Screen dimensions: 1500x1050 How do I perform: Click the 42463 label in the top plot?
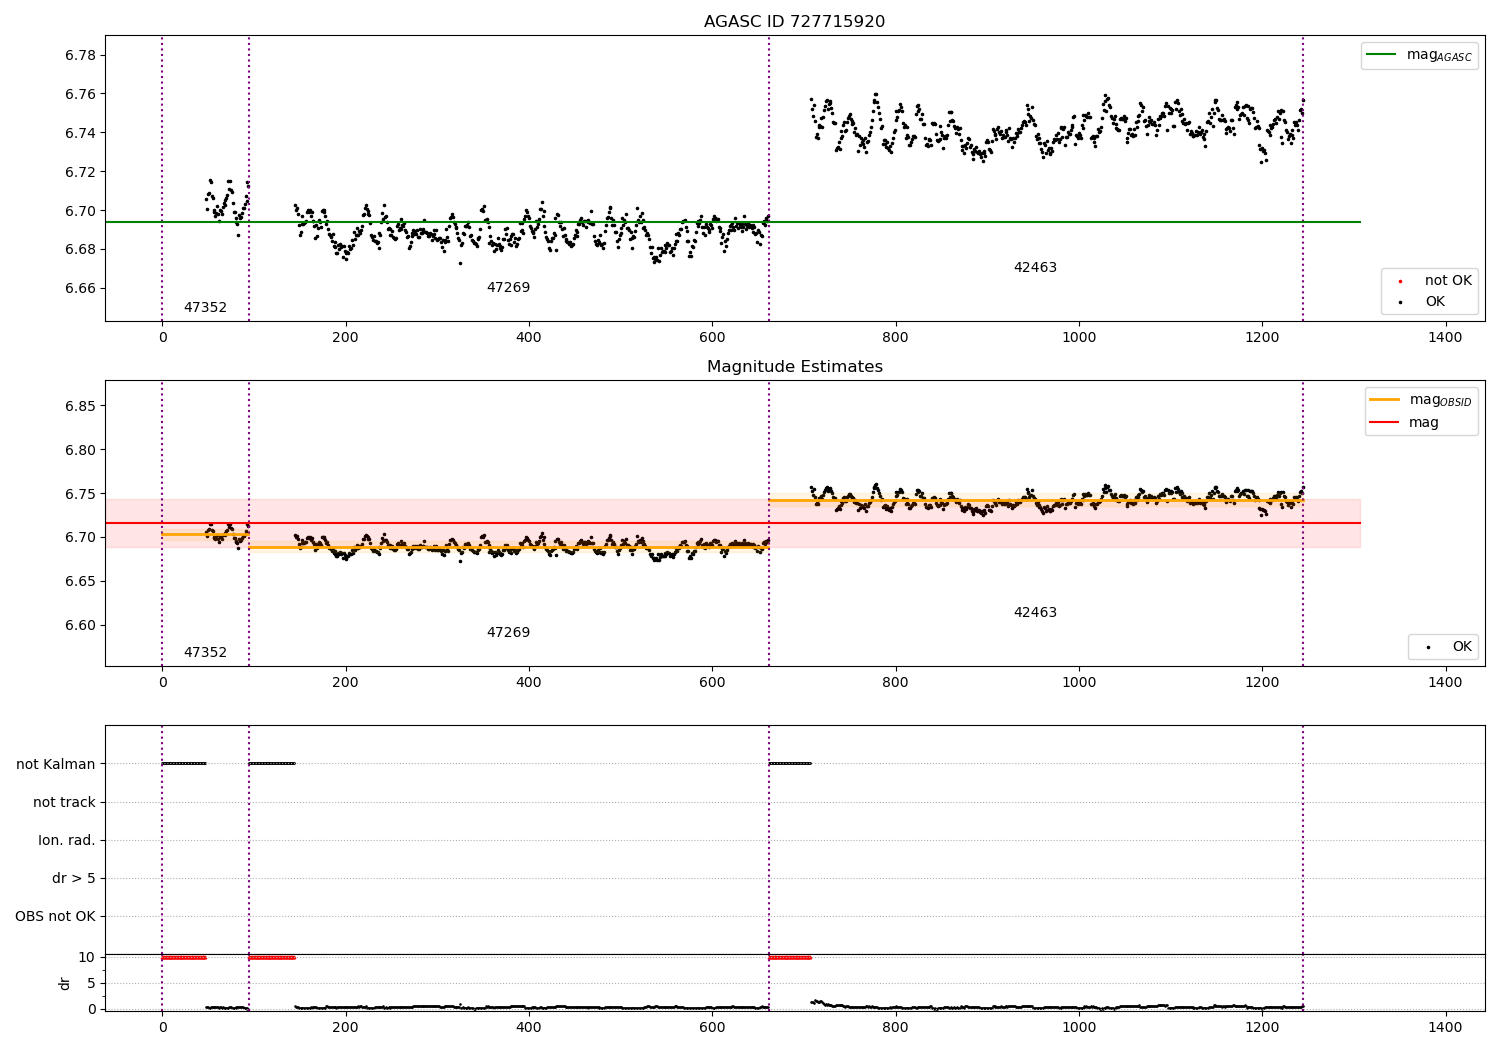tap(1035, 267)
